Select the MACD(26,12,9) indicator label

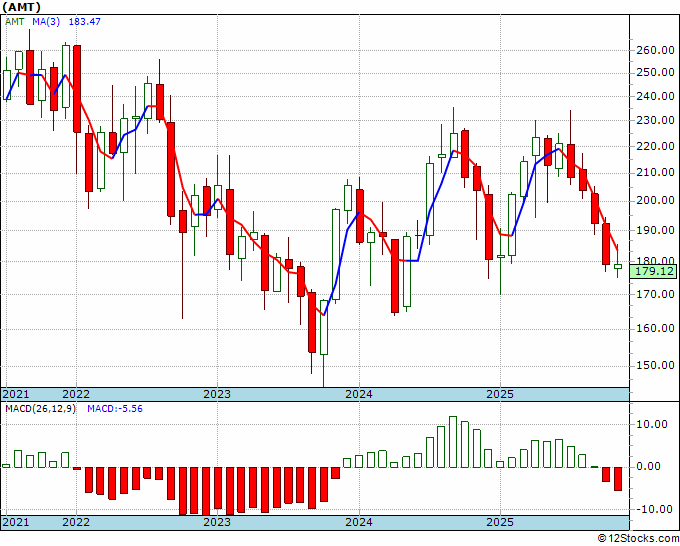coord(40,409)
